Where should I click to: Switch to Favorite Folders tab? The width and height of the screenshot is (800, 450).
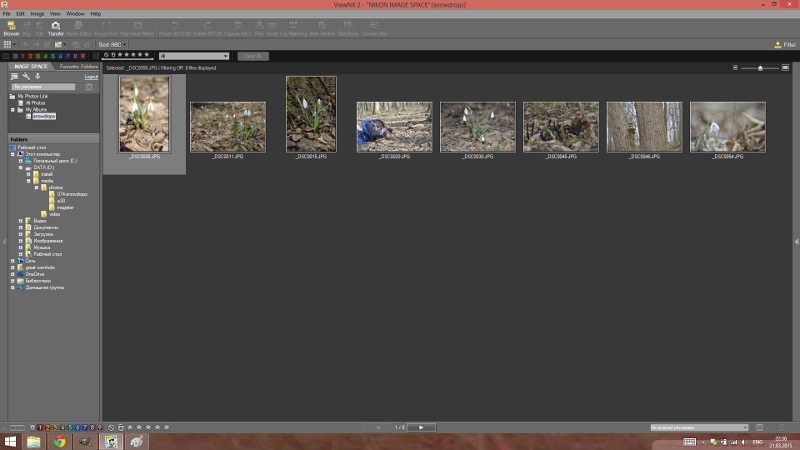(78, 66)
